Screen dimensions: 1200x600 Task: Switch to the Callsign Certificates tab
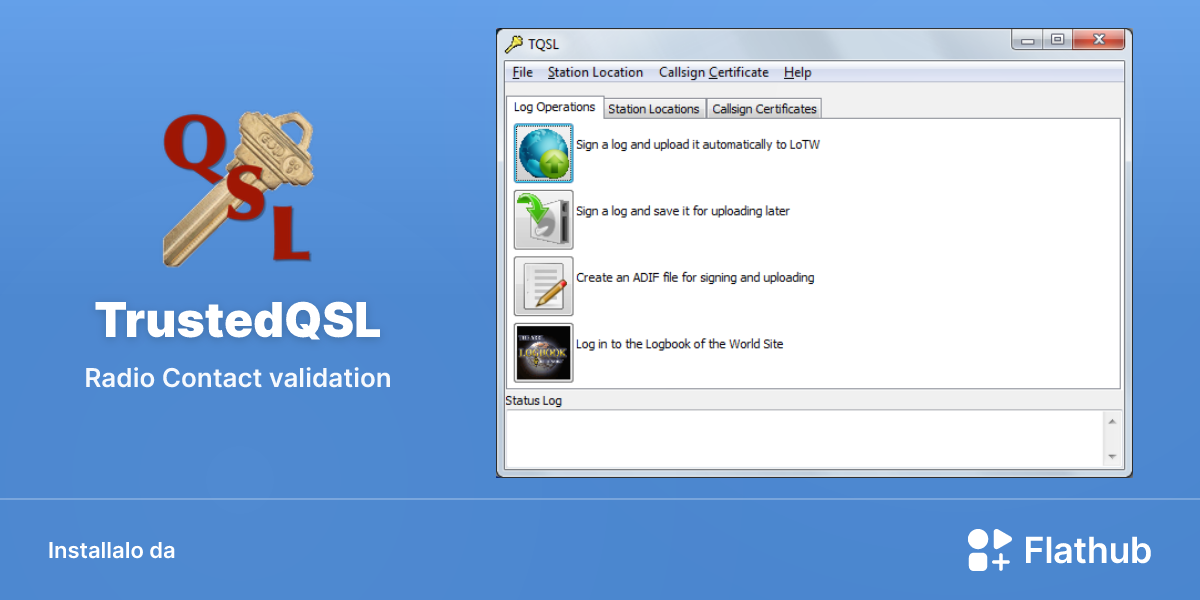pyautogui.click(x=764, y=109)
